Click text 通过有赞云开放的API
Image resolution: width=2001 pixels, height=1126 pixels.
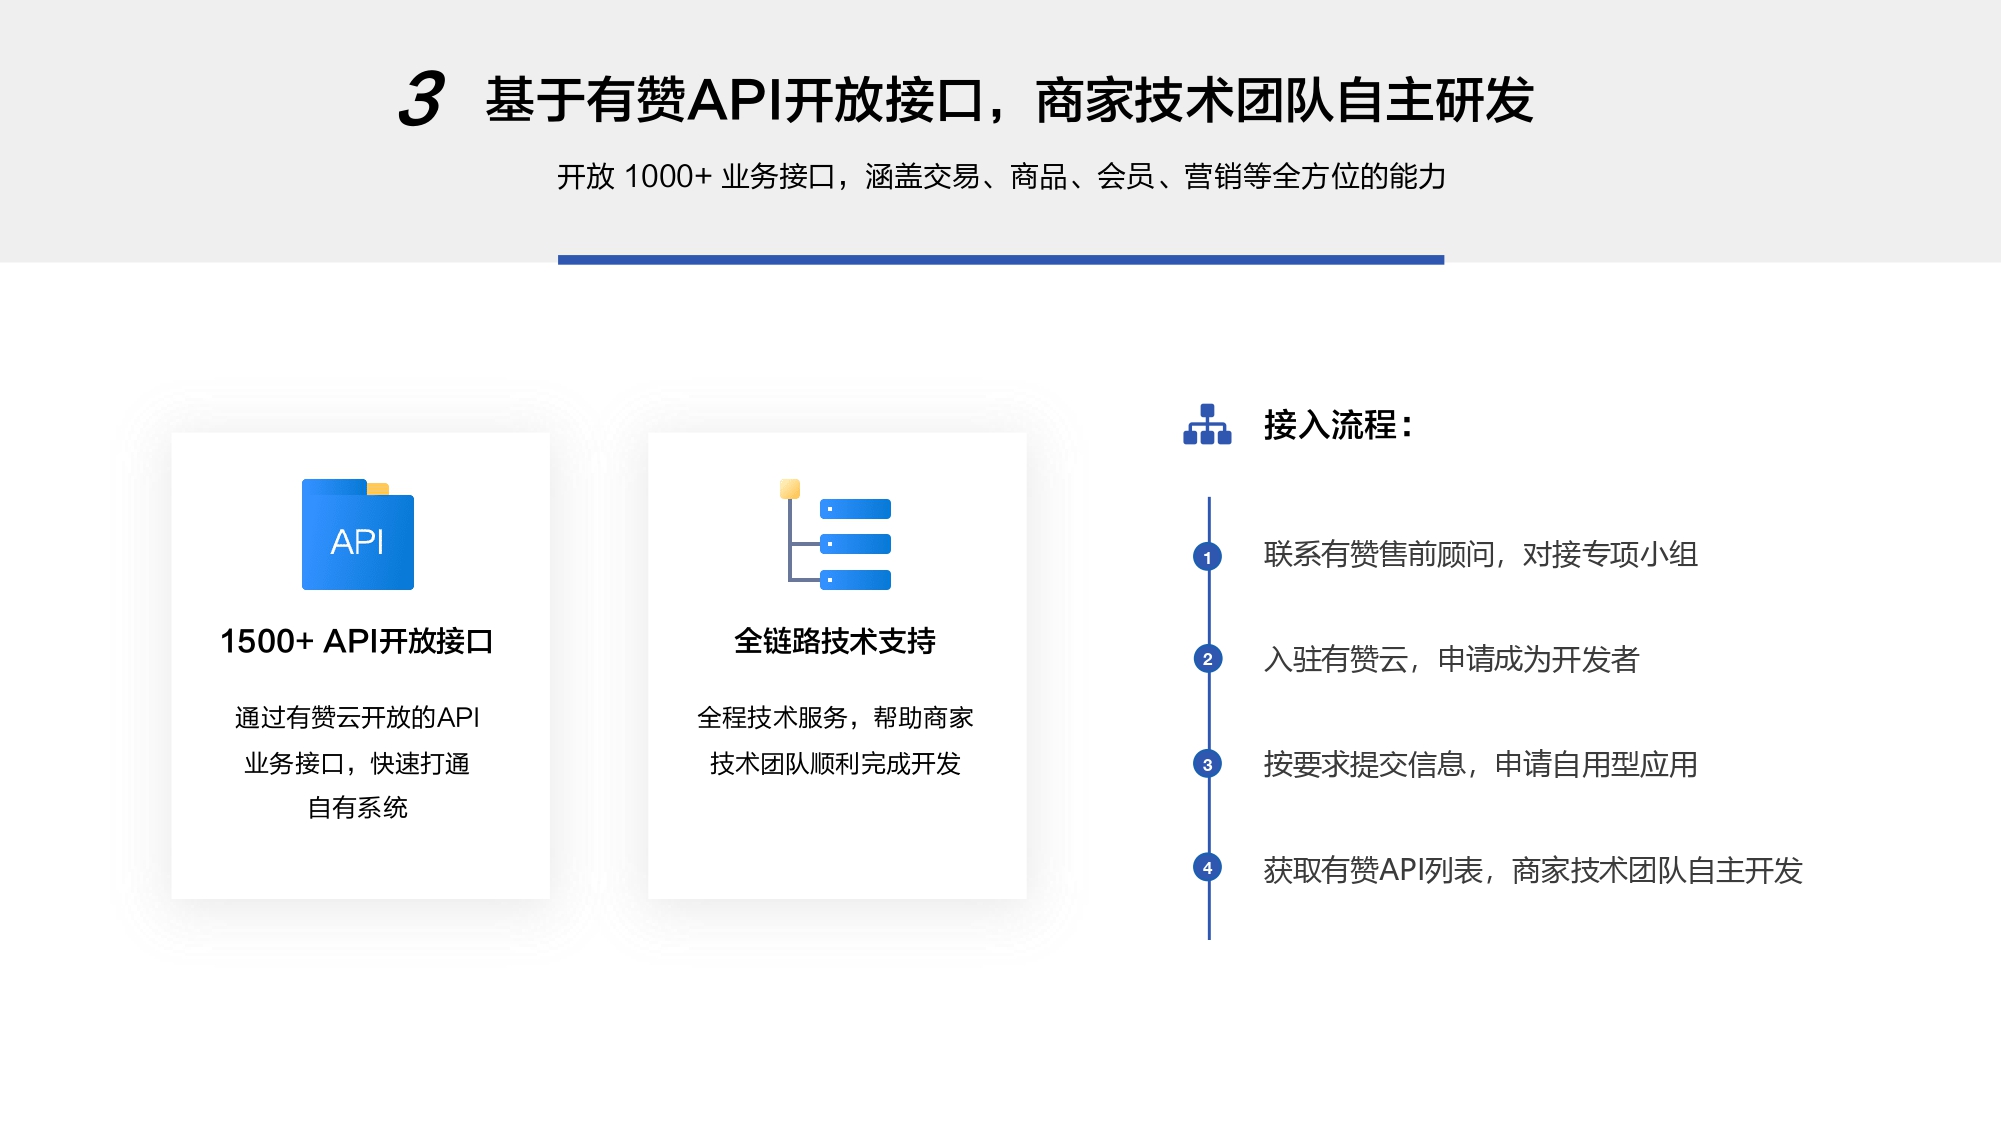click(x=357, y=718)
